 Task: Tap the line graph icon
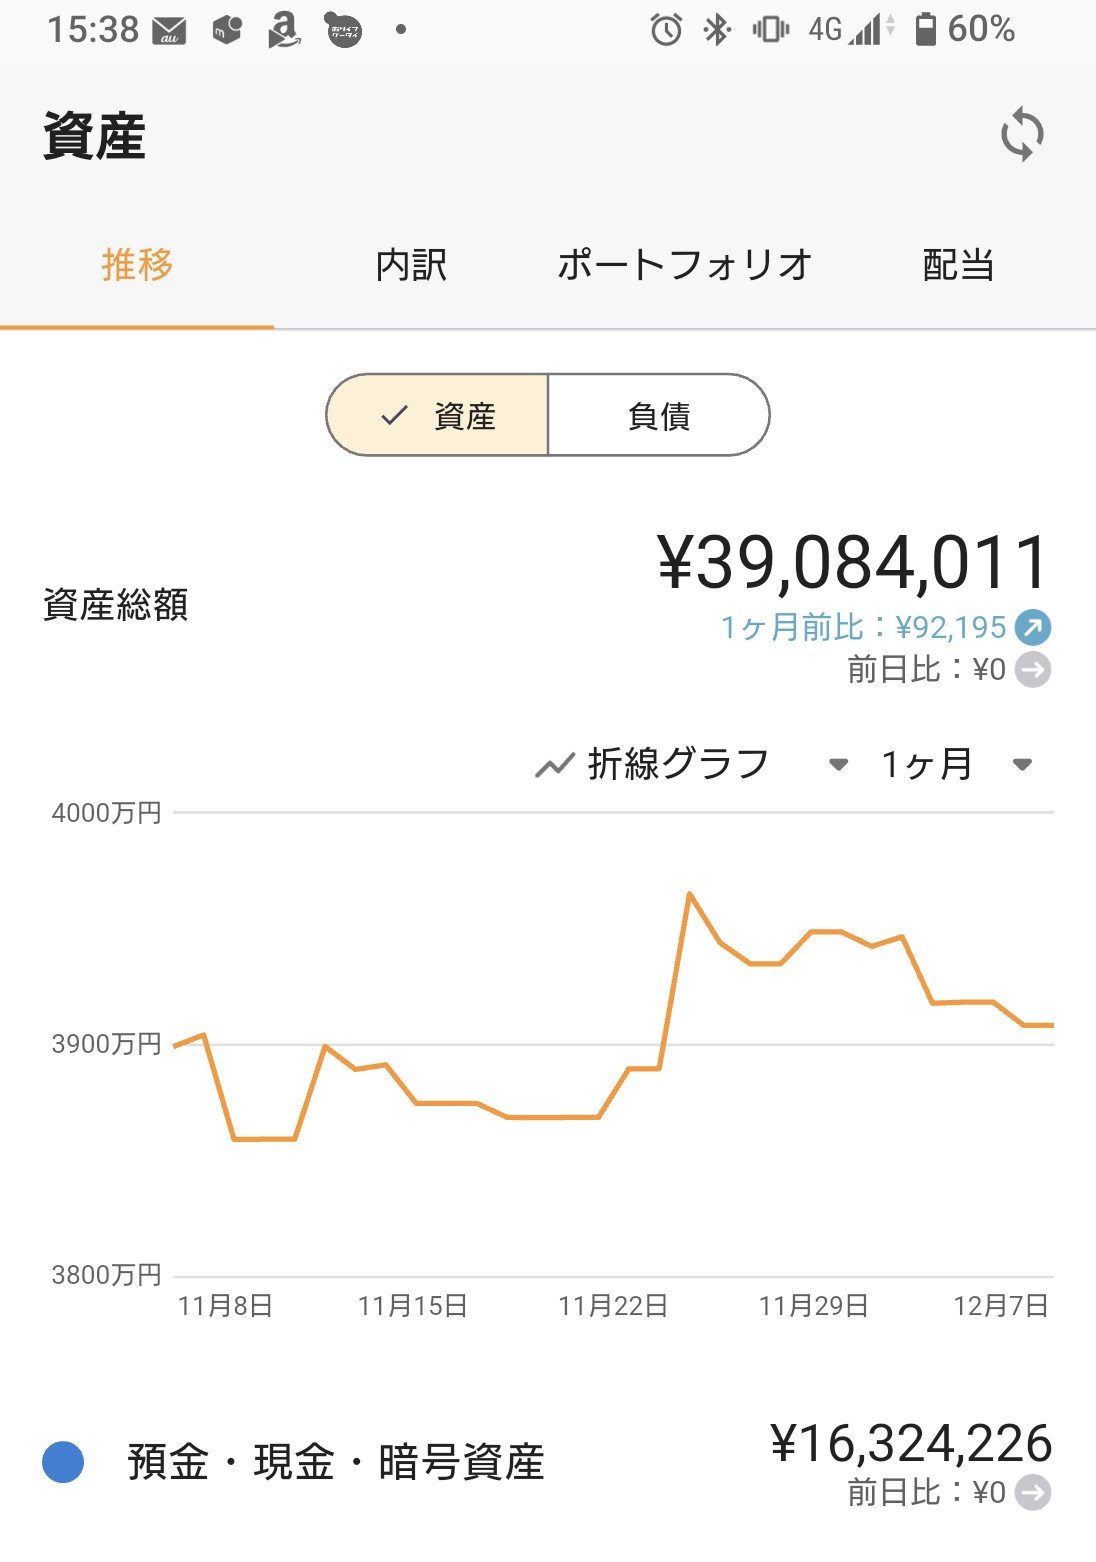click(x=554, y=766)
